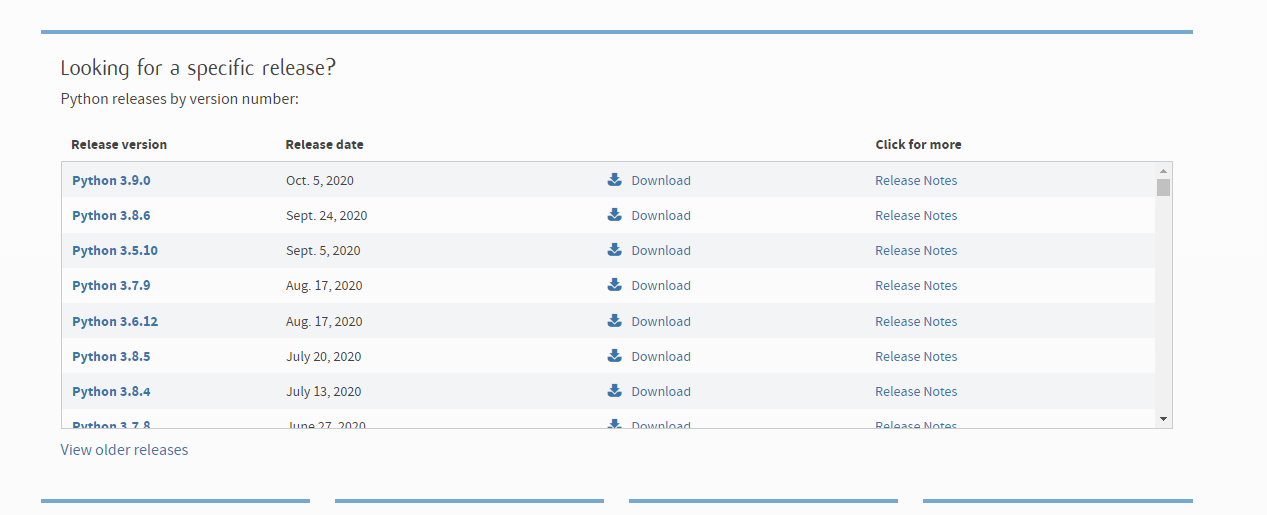Click download icon for Python 3.5.10
1267x515 pixels.
tap(615, 250)
